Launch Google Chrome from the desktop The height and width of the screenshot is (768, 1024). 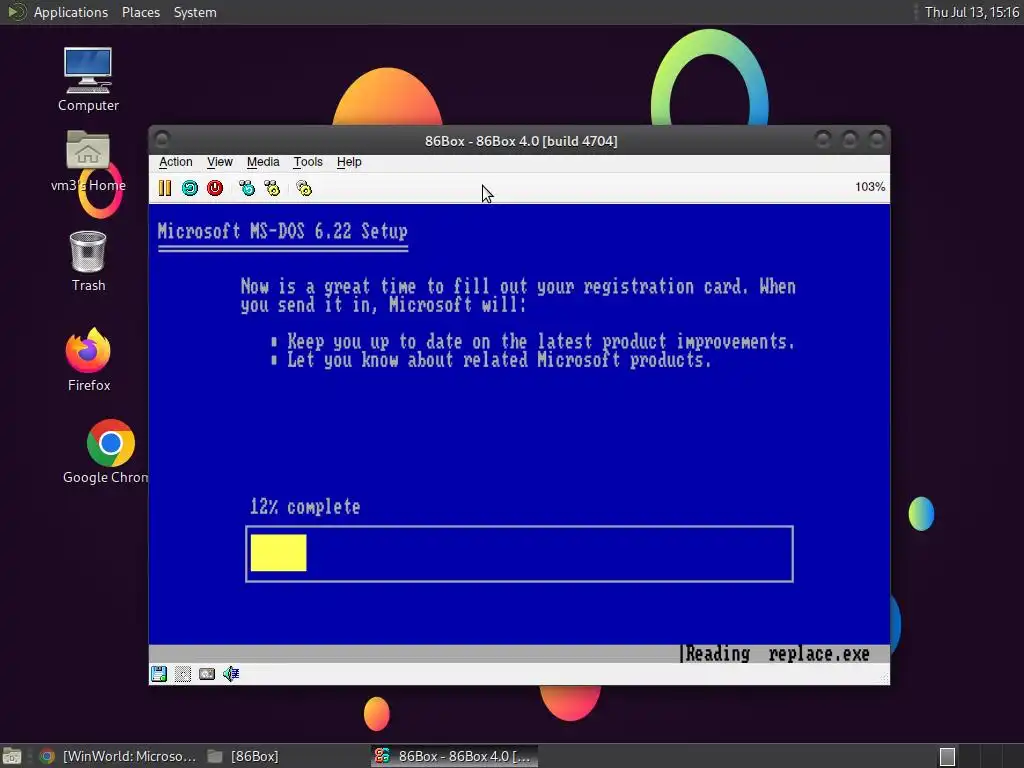(110, 451)
